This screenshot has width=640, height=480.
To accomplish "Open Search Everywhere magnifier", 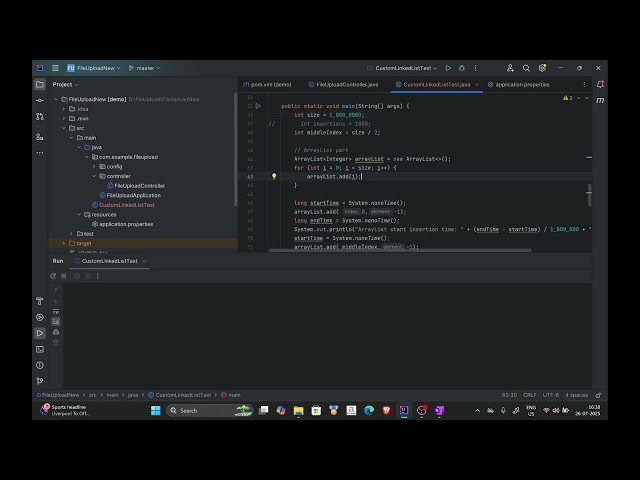I will coord(526,68).
